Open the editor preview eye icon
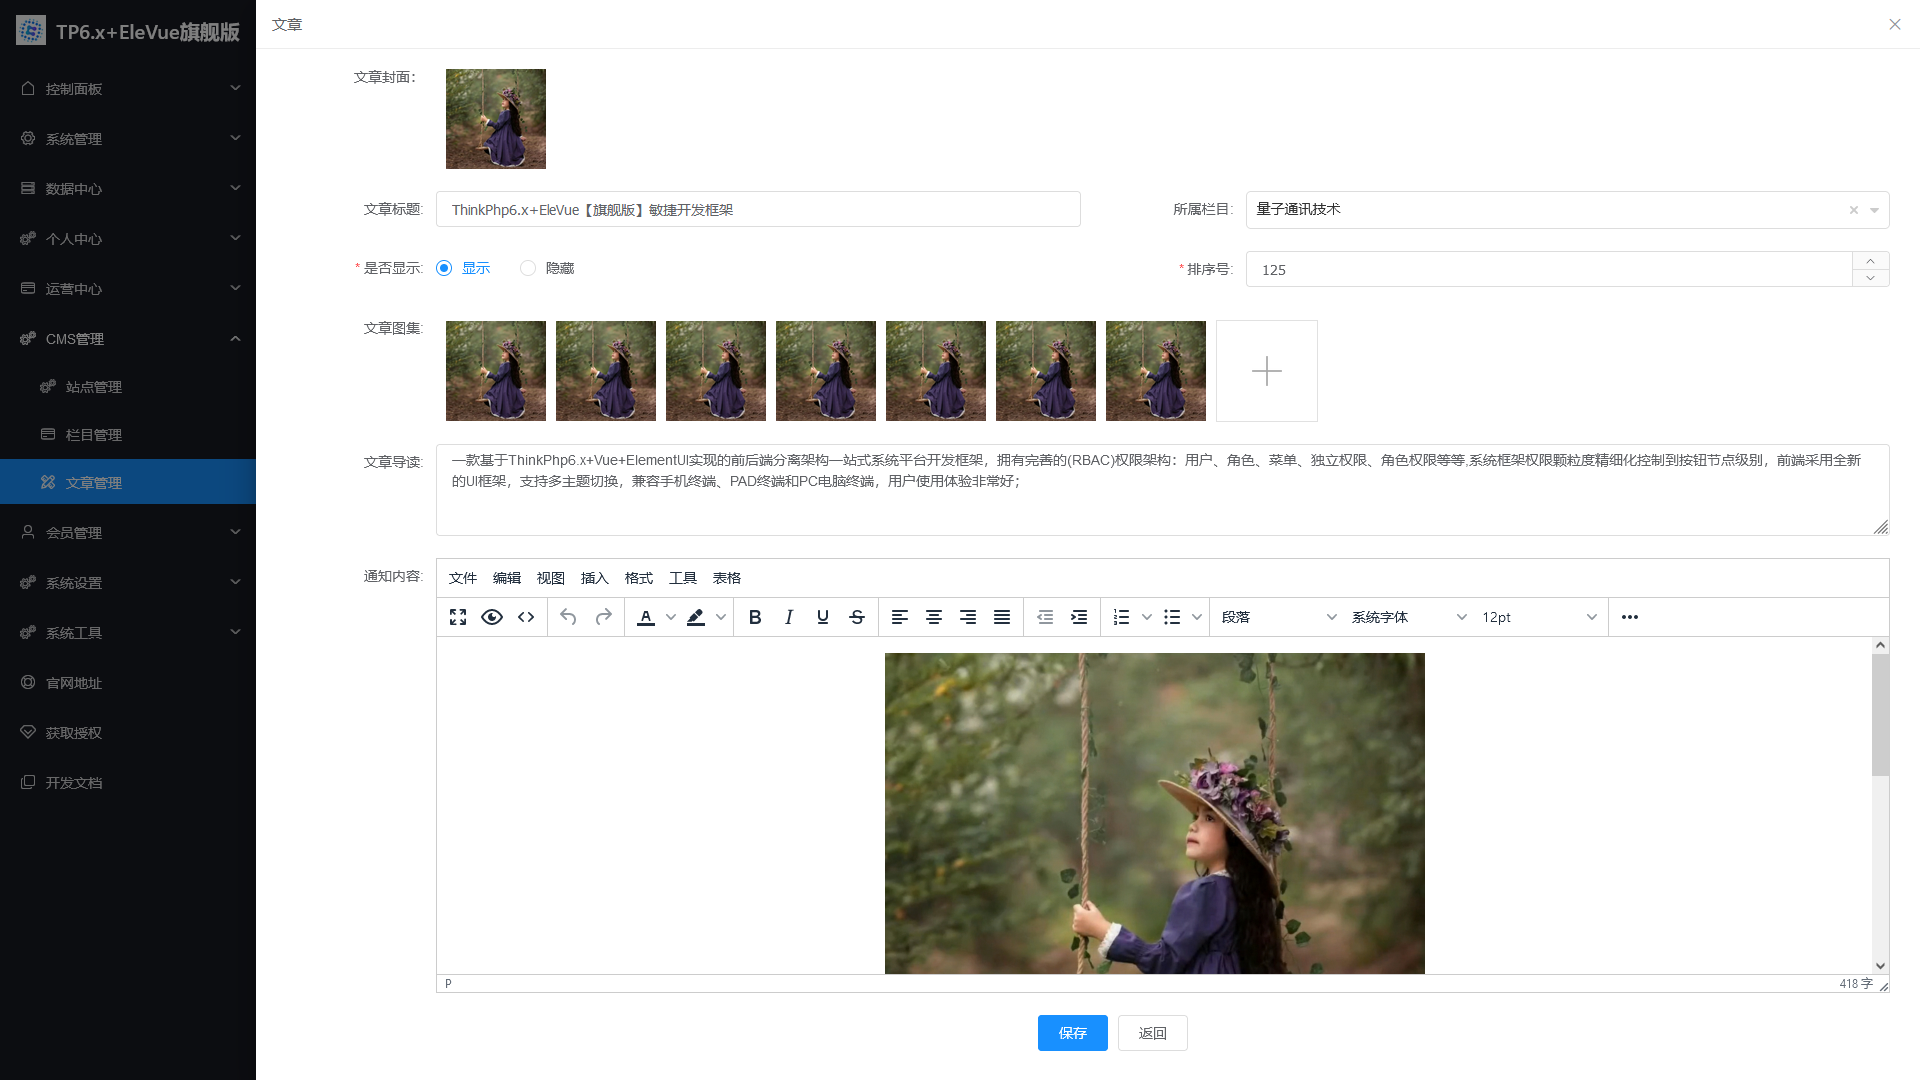The height and width of the screenshot is (1080, 1920). [492, 617]
